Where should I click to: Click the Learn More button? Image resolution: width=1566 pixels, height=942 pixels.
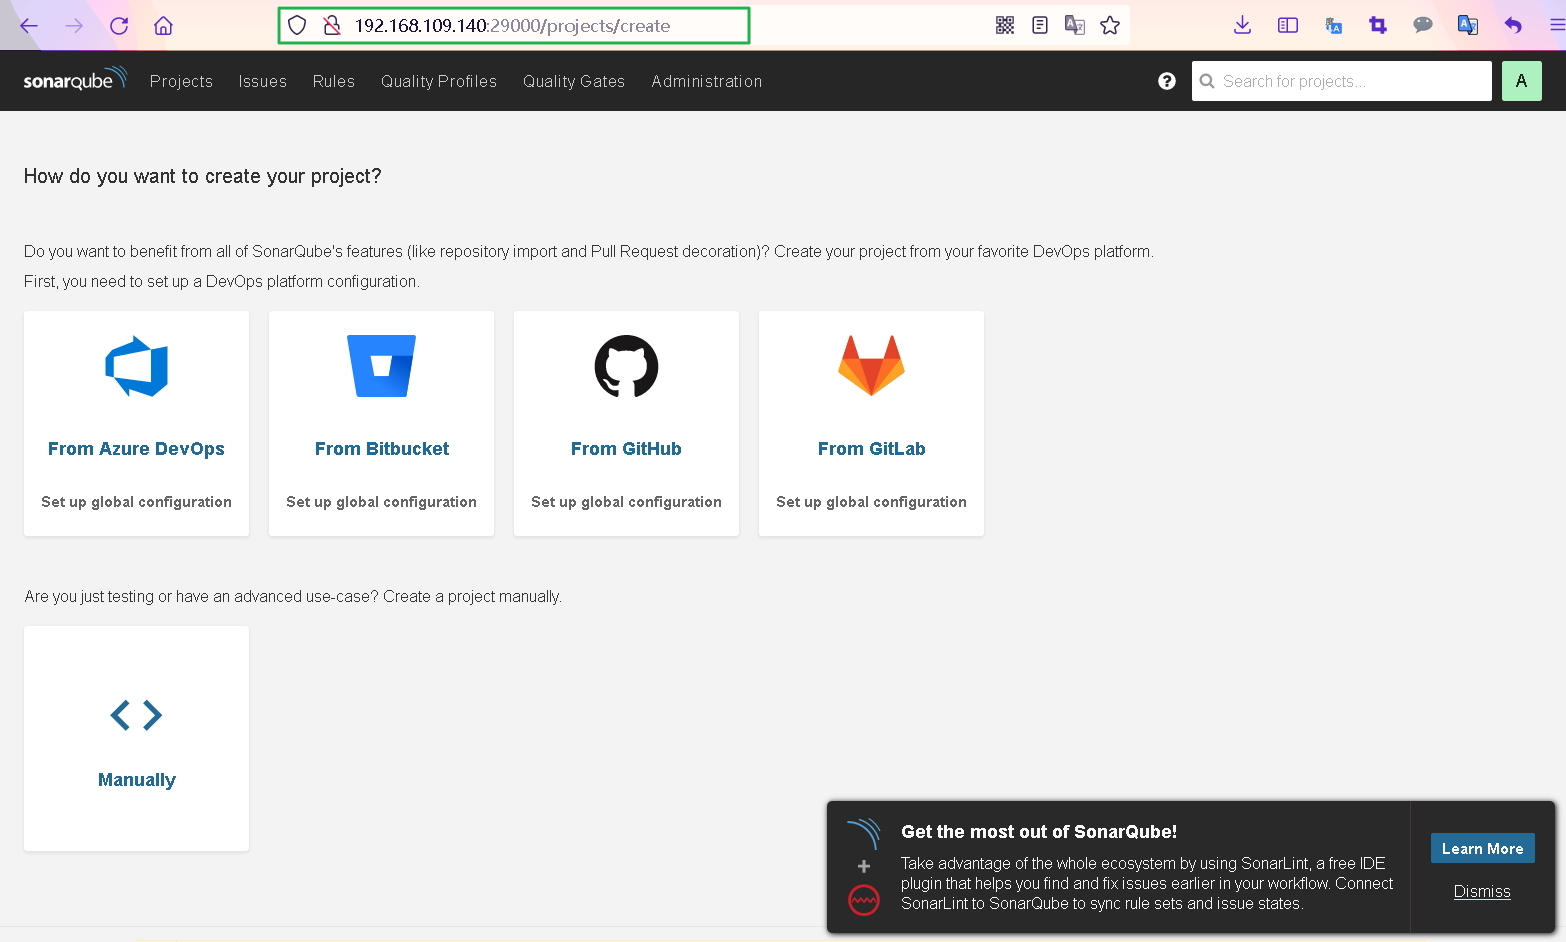pyautogui.click(x=1482, y=848)
